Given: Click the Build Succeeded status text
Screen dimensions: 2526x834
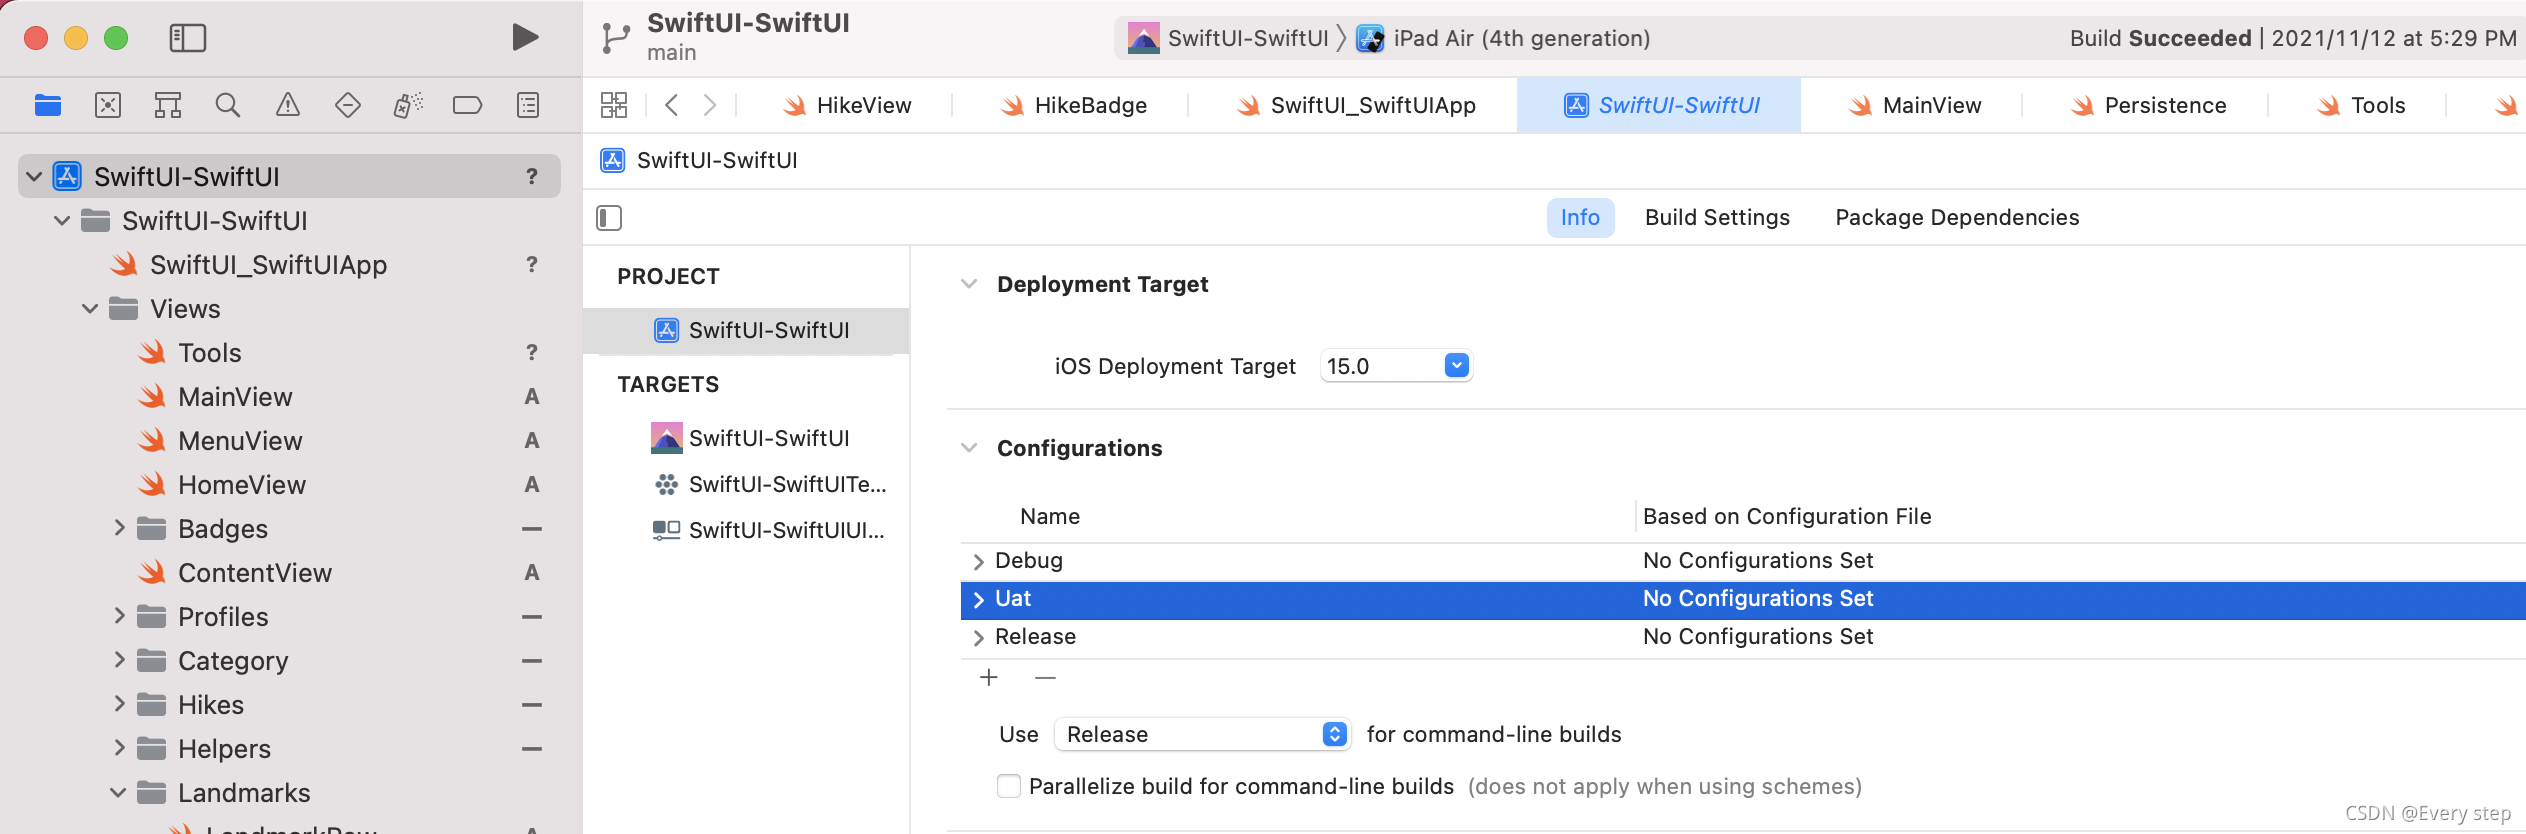Looking at the screenshot, I should pos(2160,38).
